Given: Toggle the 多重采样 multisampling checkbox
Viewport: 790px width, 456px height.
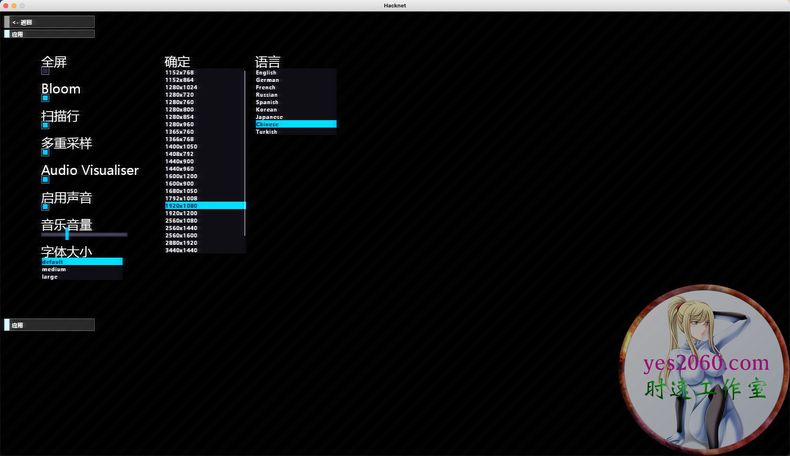Looking at the screenshot, I should coord(45,152).
